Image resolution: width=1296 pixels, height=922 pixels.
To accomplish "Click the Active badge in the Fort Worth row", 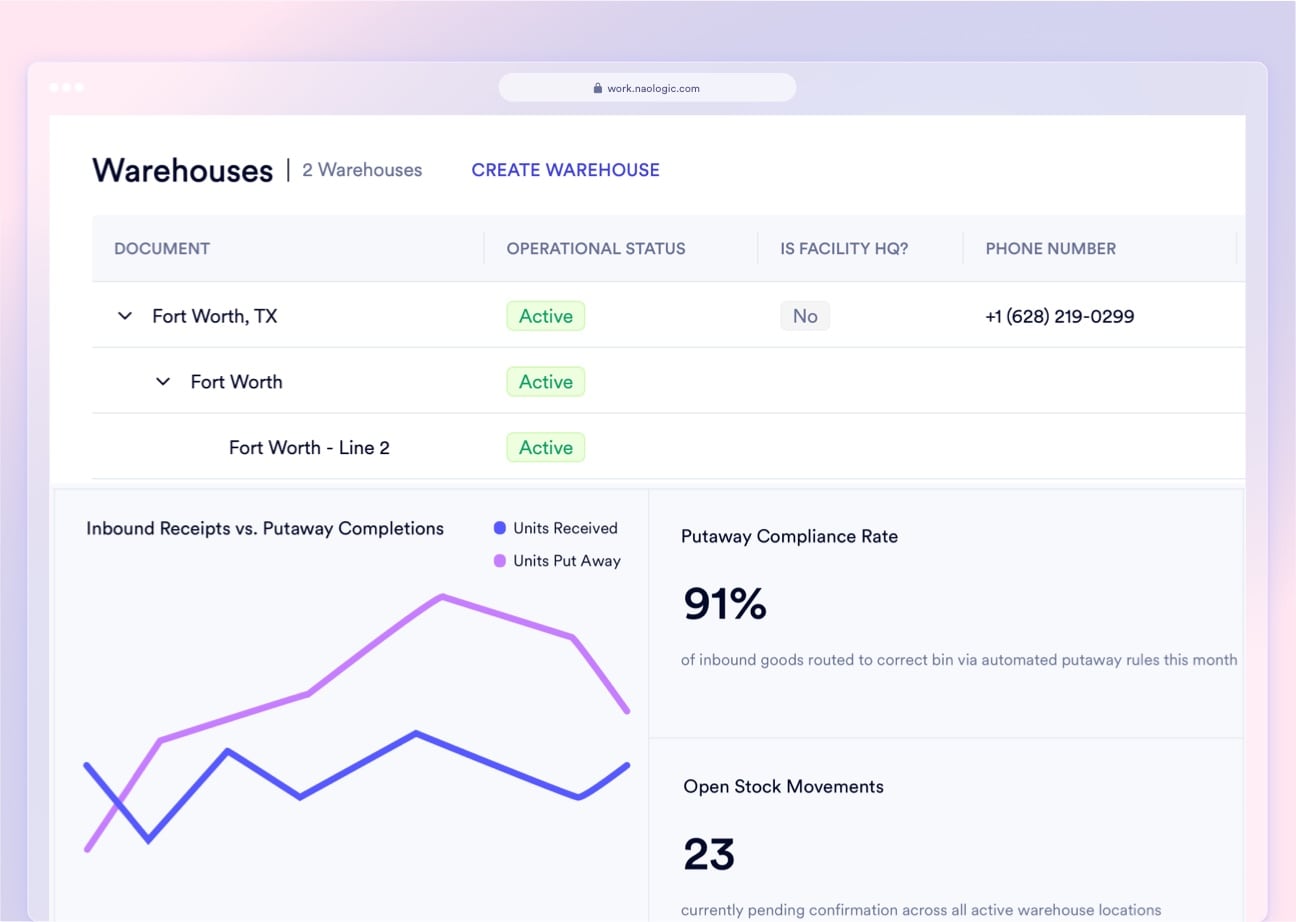I will coord(545,381).
